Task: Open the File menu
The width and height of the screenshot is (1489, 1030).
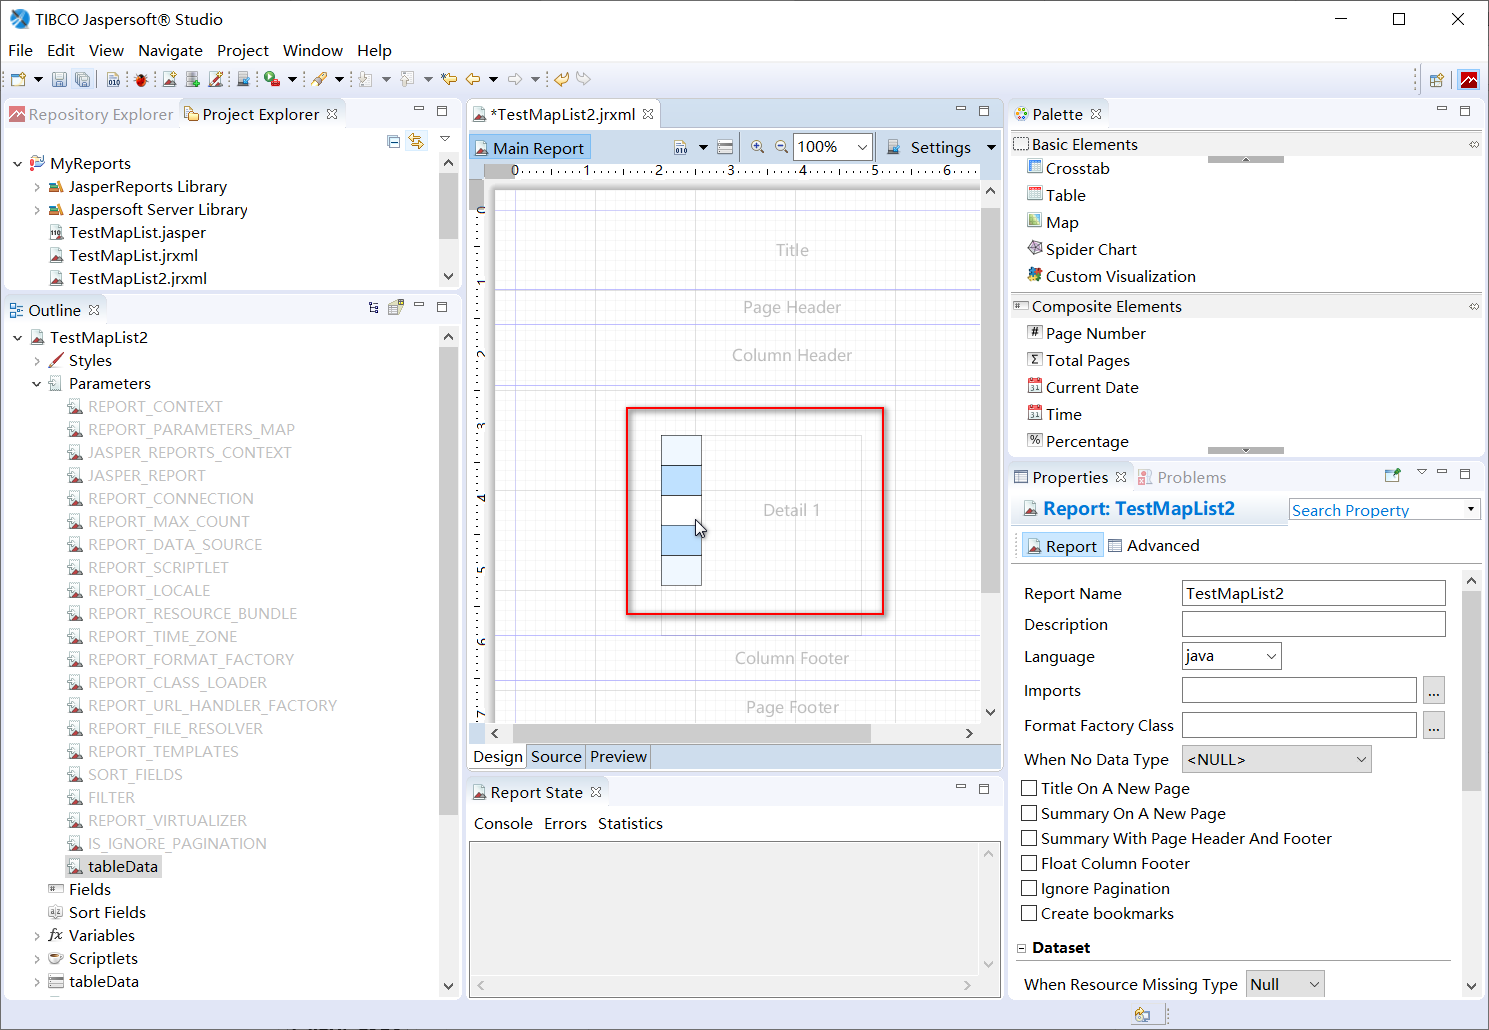Action: [20, 50]
